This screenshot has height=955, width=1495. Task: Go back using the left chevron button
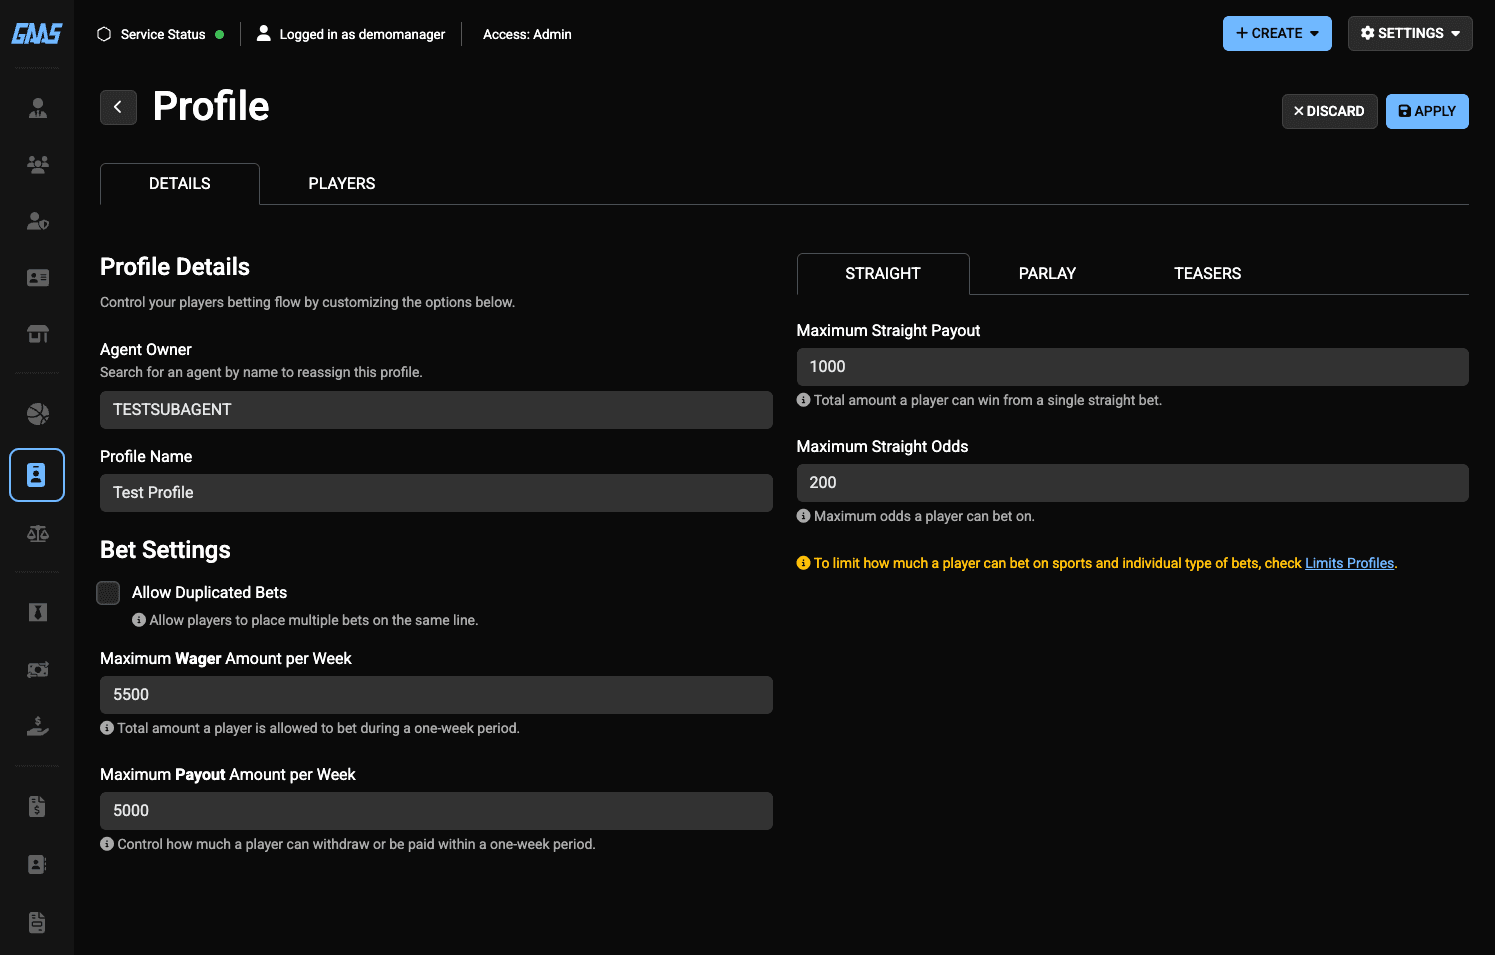pyautogui.click(x=118, y=107)
